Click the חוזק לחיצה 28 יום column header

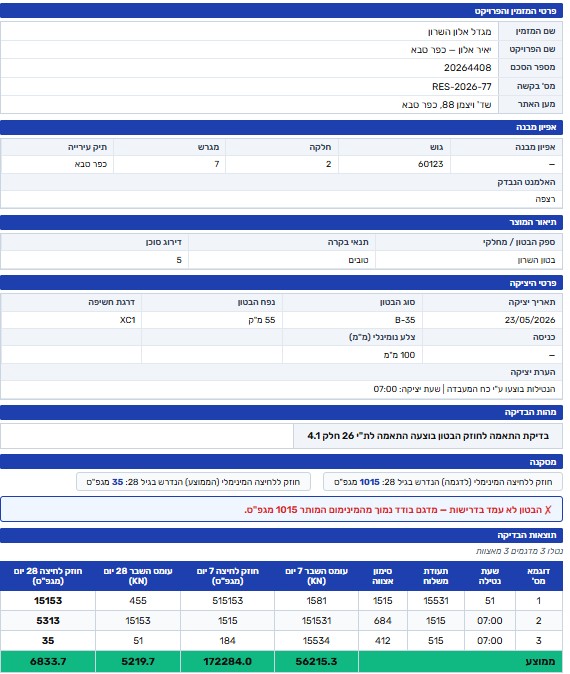[x=48, y=576]
